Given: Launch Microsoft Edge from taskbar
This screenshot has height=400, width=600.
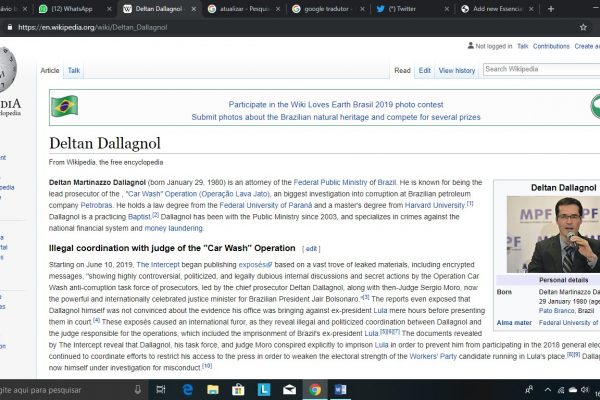Looking at the screenshot, I should [188, 390].
